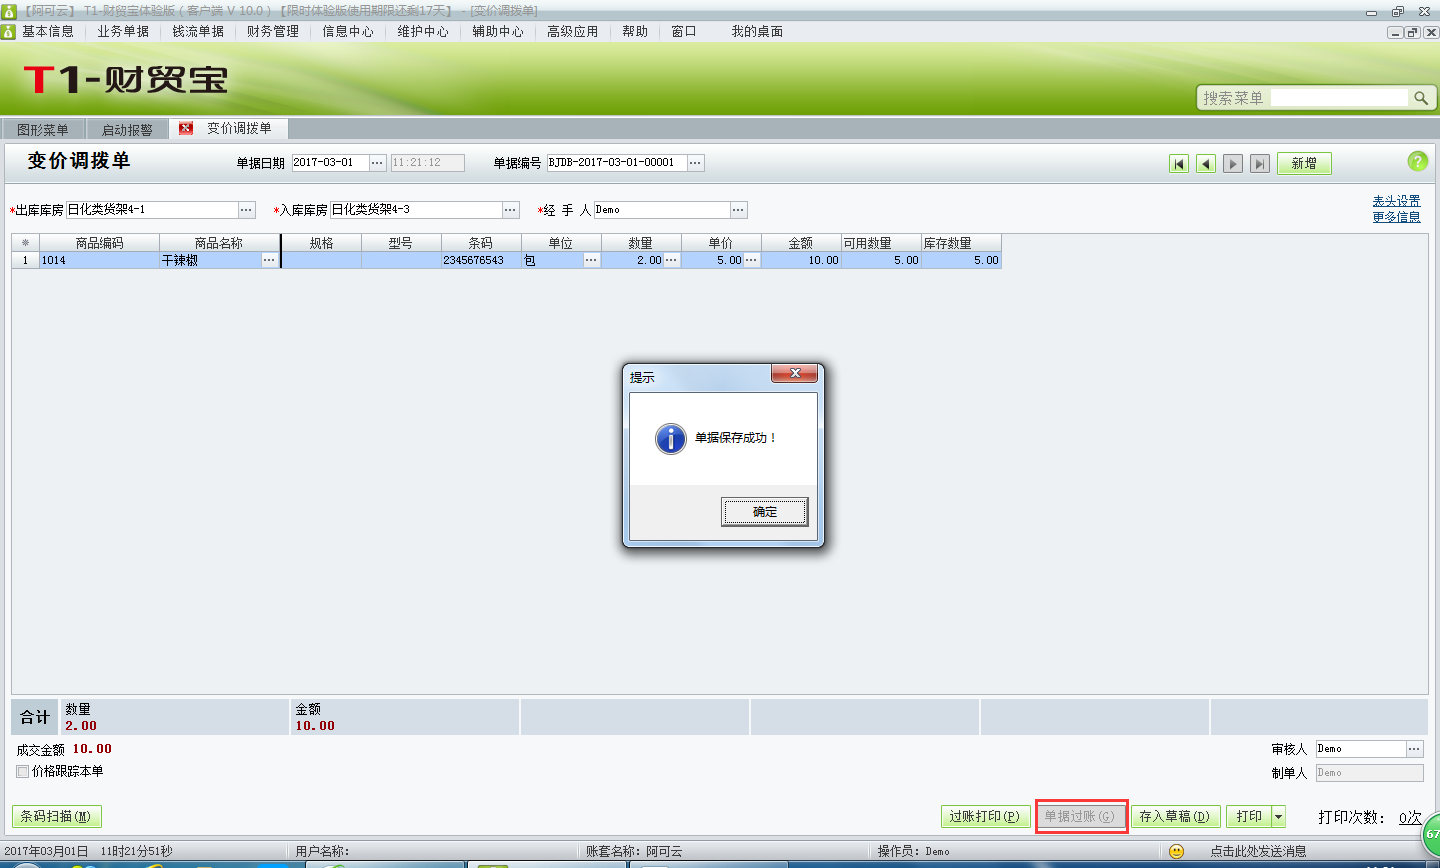
Task: Go to the previous record arrow icon
Action: coord(1205,162)
